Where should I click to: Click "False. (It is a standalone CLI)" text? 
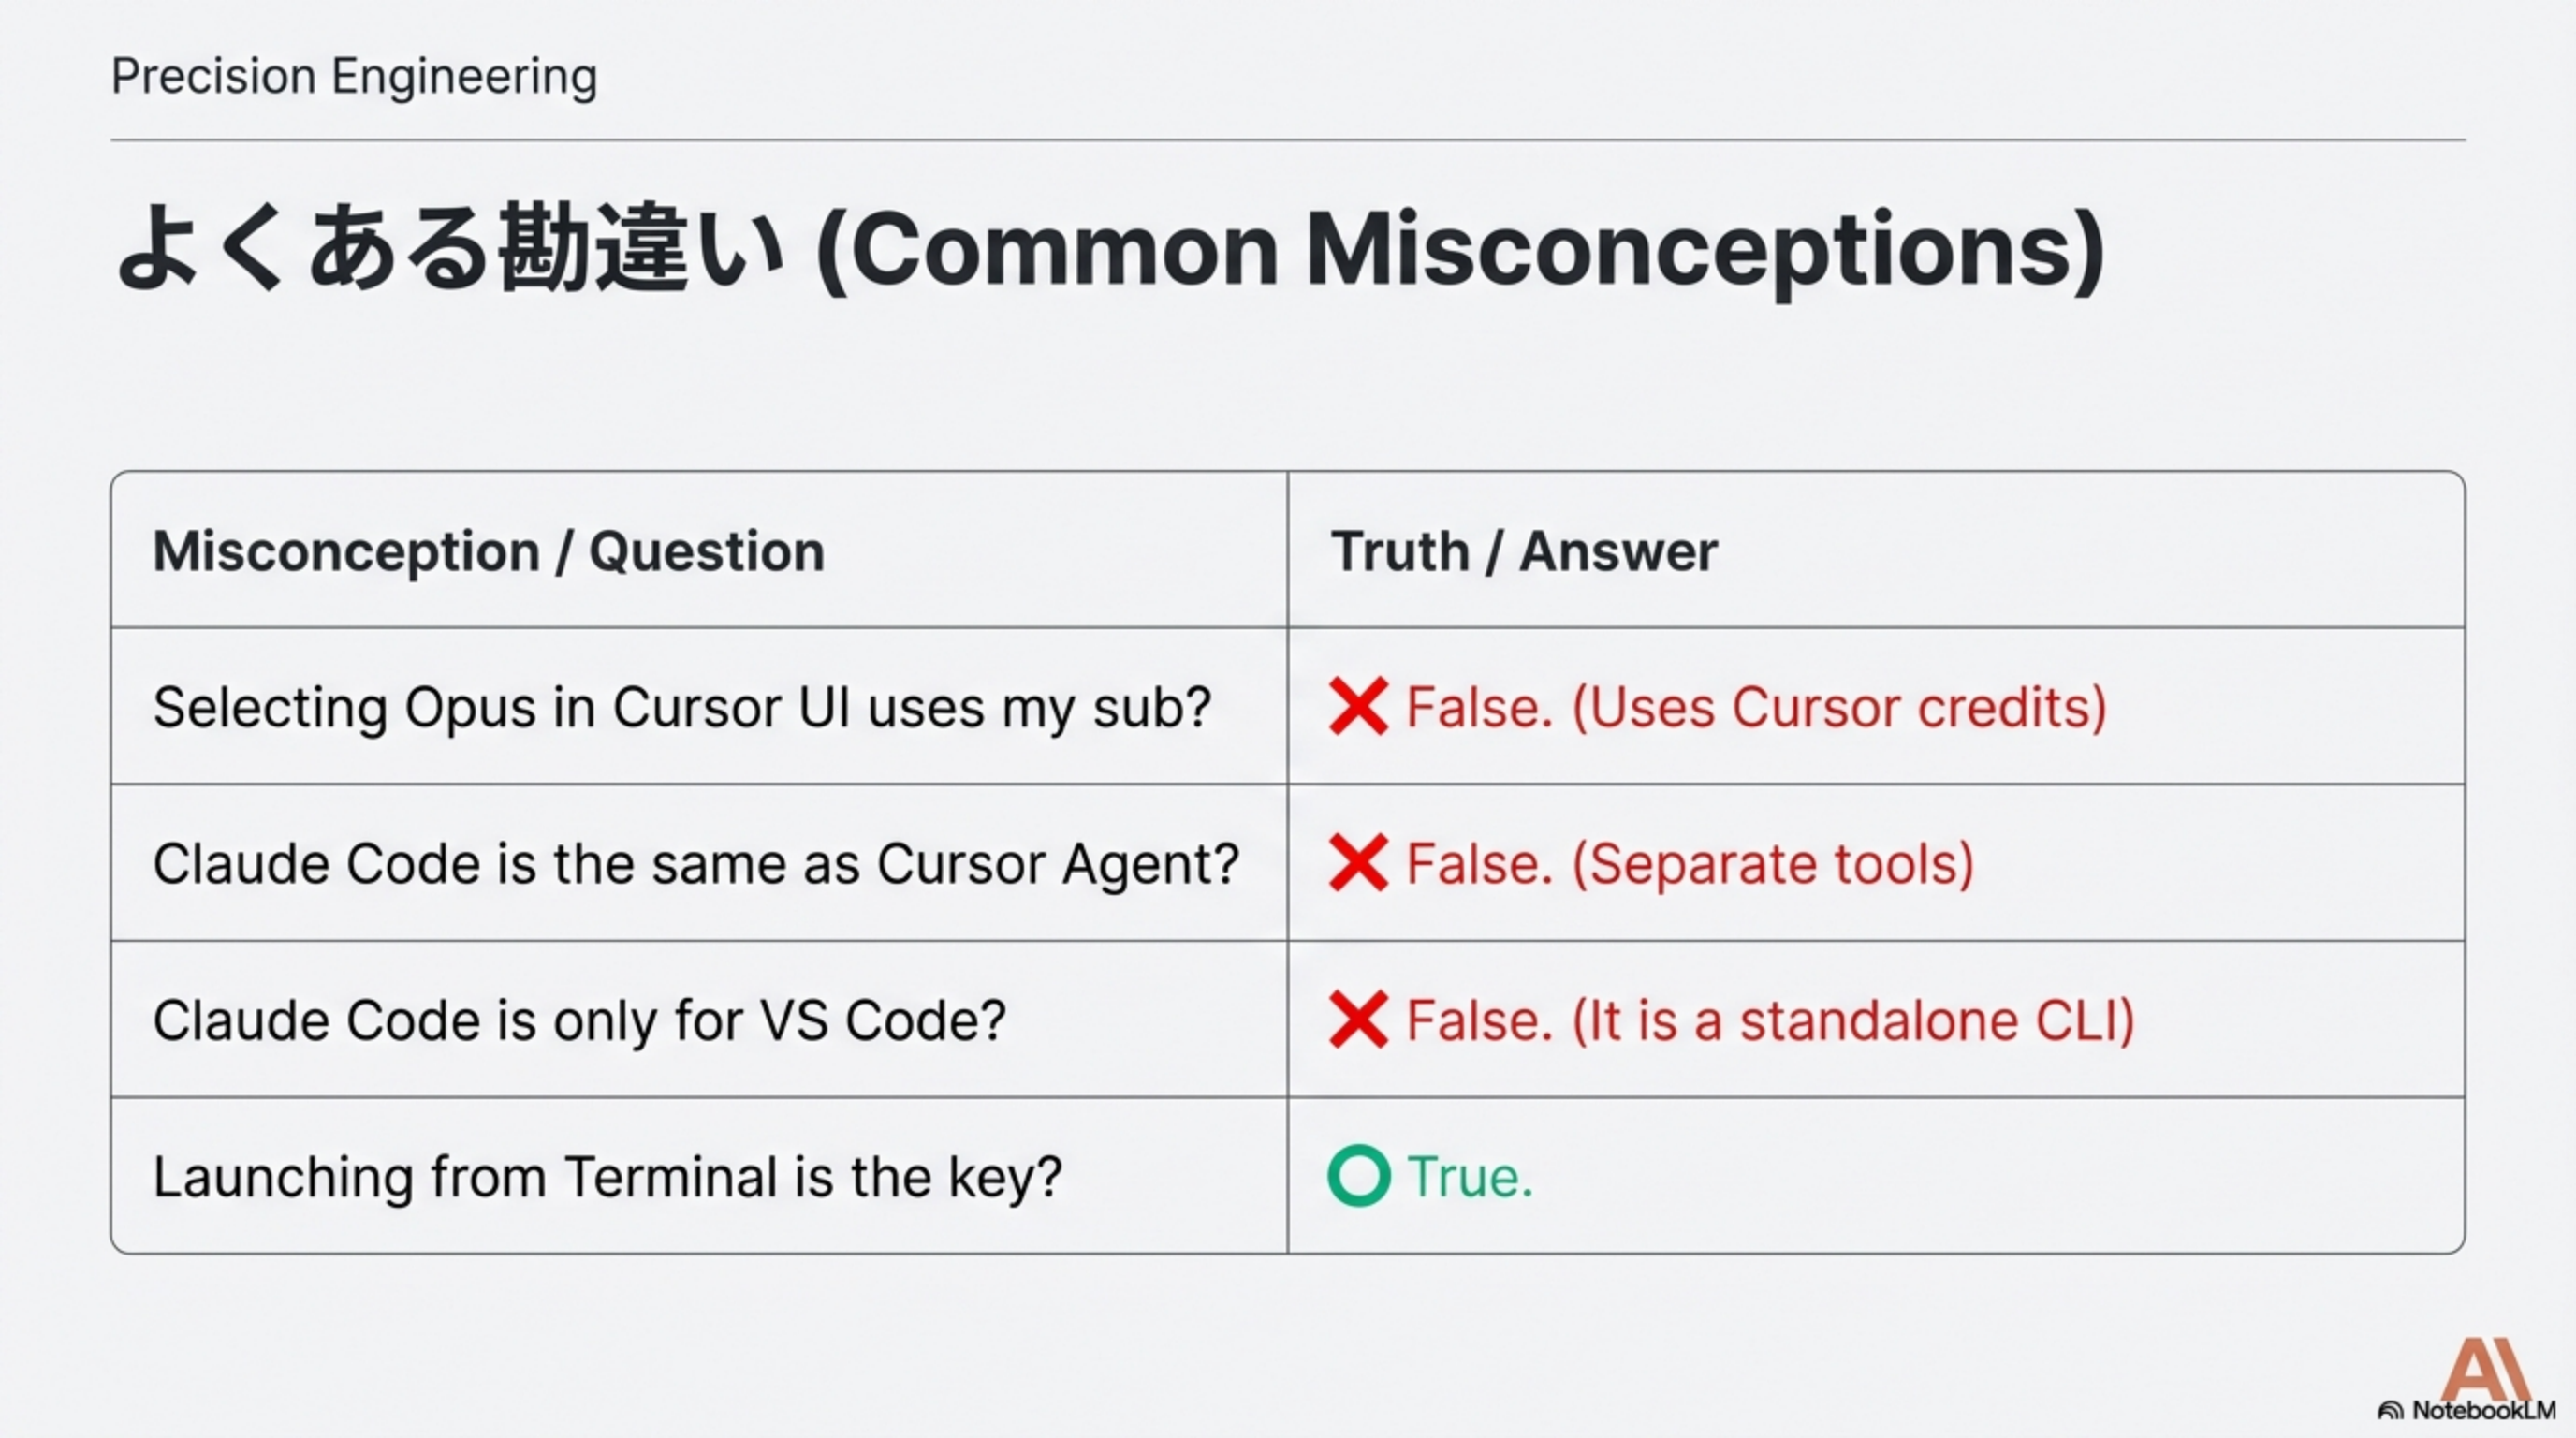pos(1770,1020)
